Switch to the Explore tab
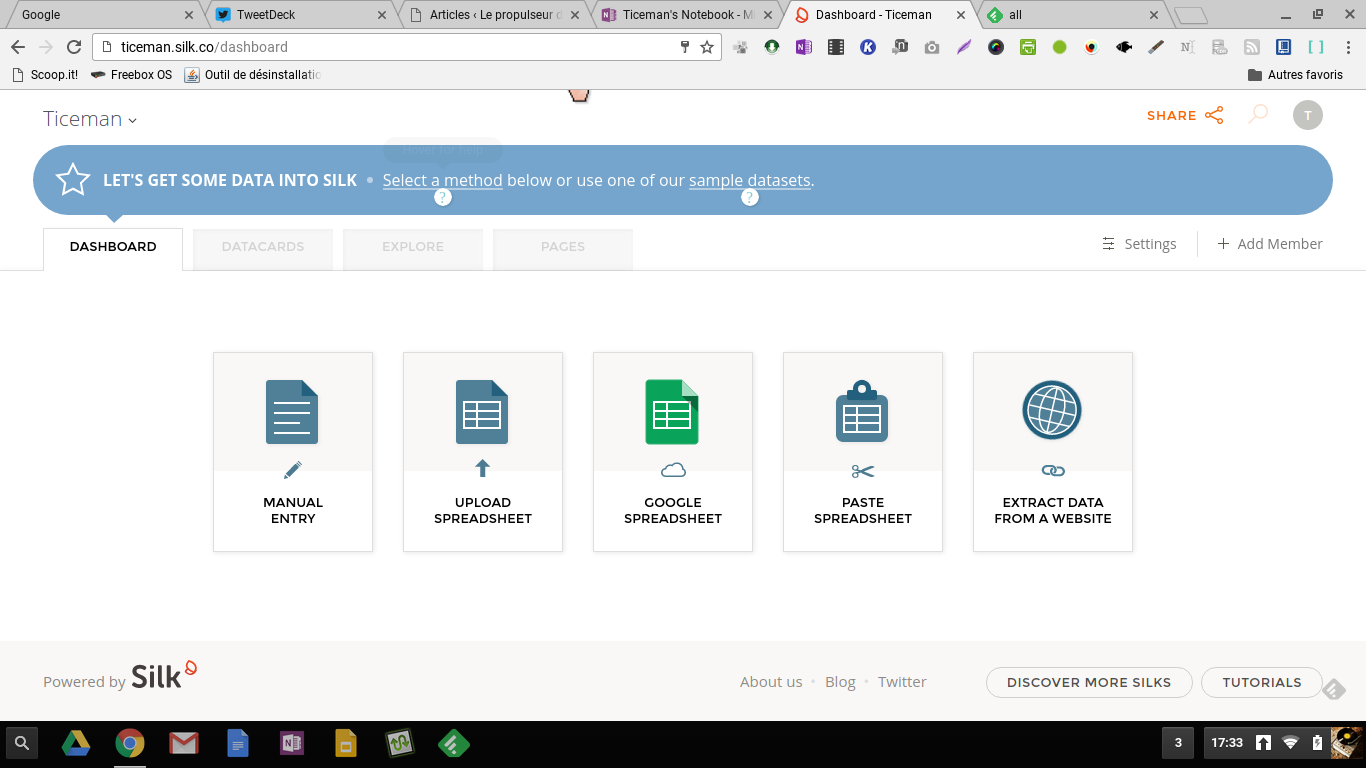 click(x=413, y=249)
